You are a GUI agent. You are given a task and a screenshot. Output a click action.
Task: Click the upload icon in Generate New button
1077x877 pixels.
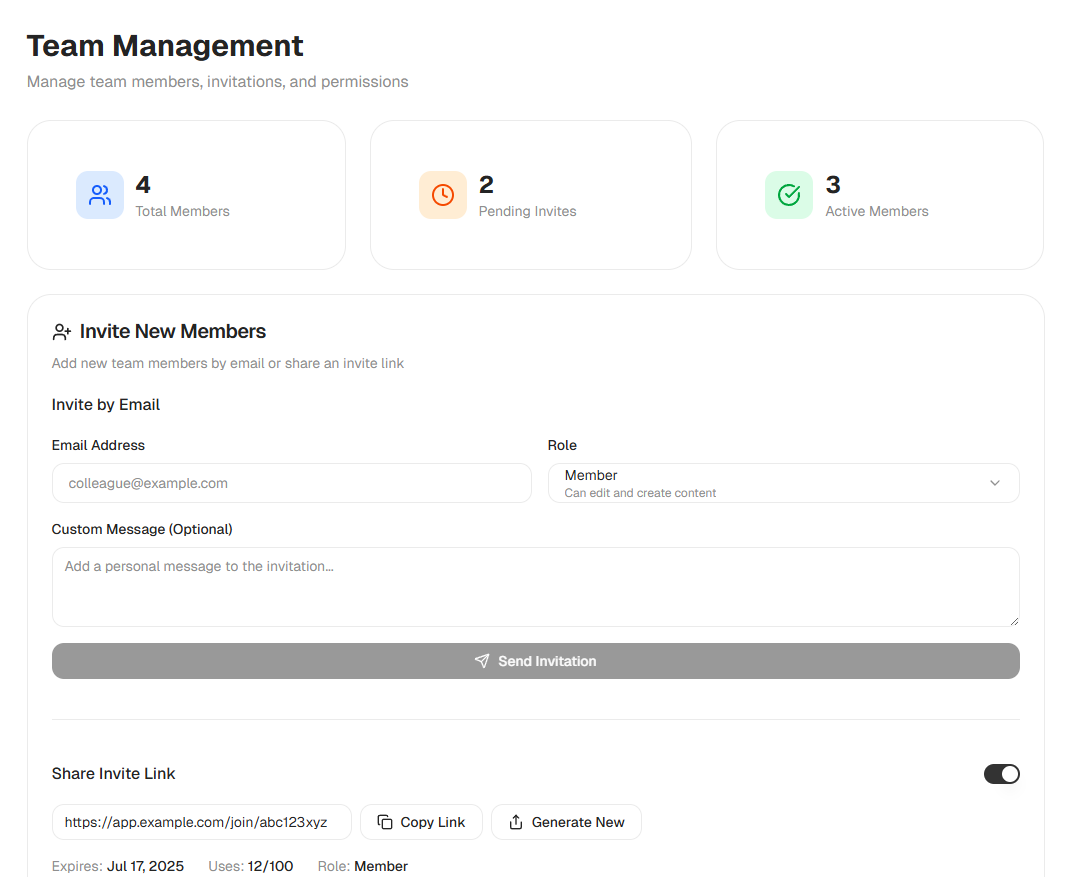coord(516,822)
